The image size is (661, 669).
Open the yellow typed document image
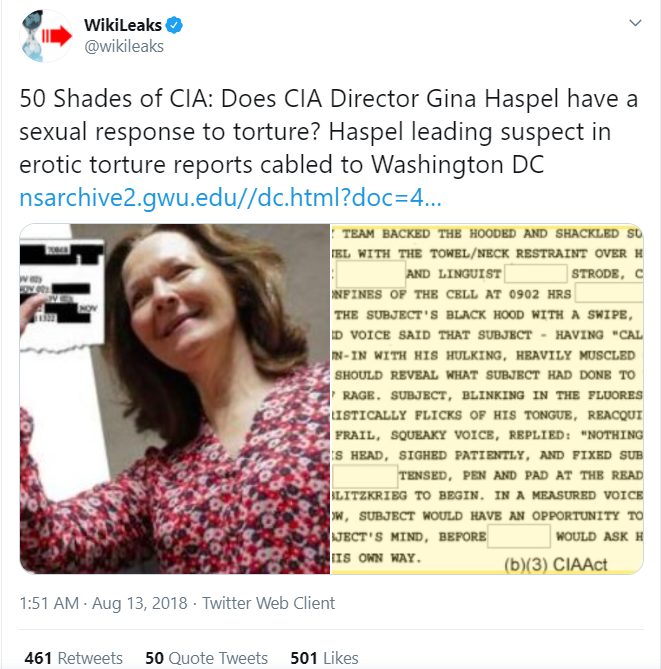coord(487,398)
